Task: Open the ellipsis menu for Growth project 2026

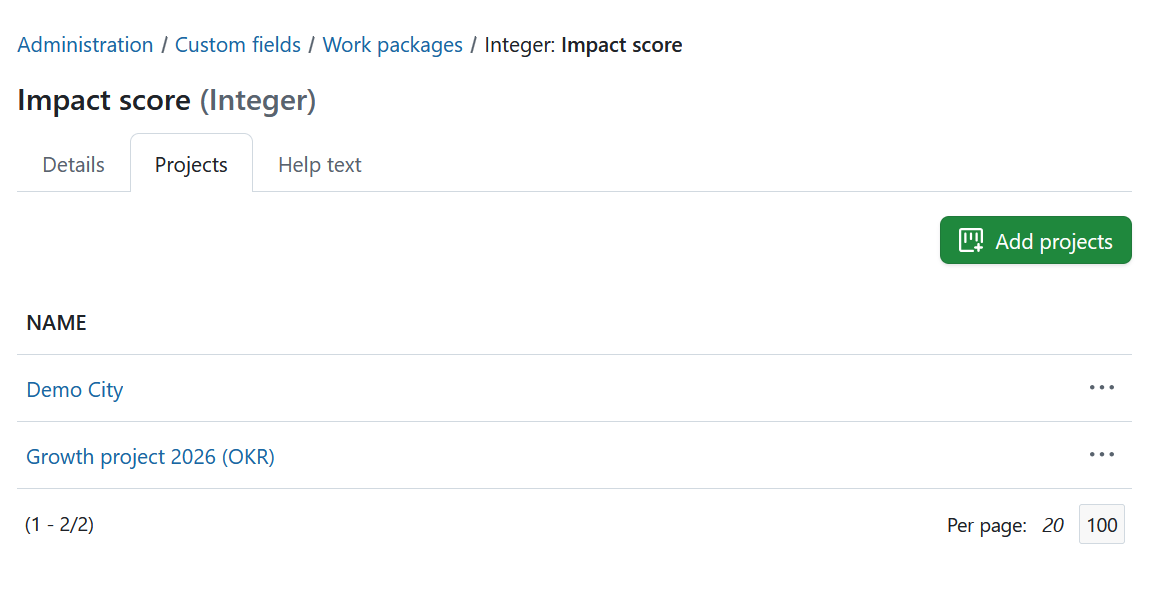Action: (1101, 455)
